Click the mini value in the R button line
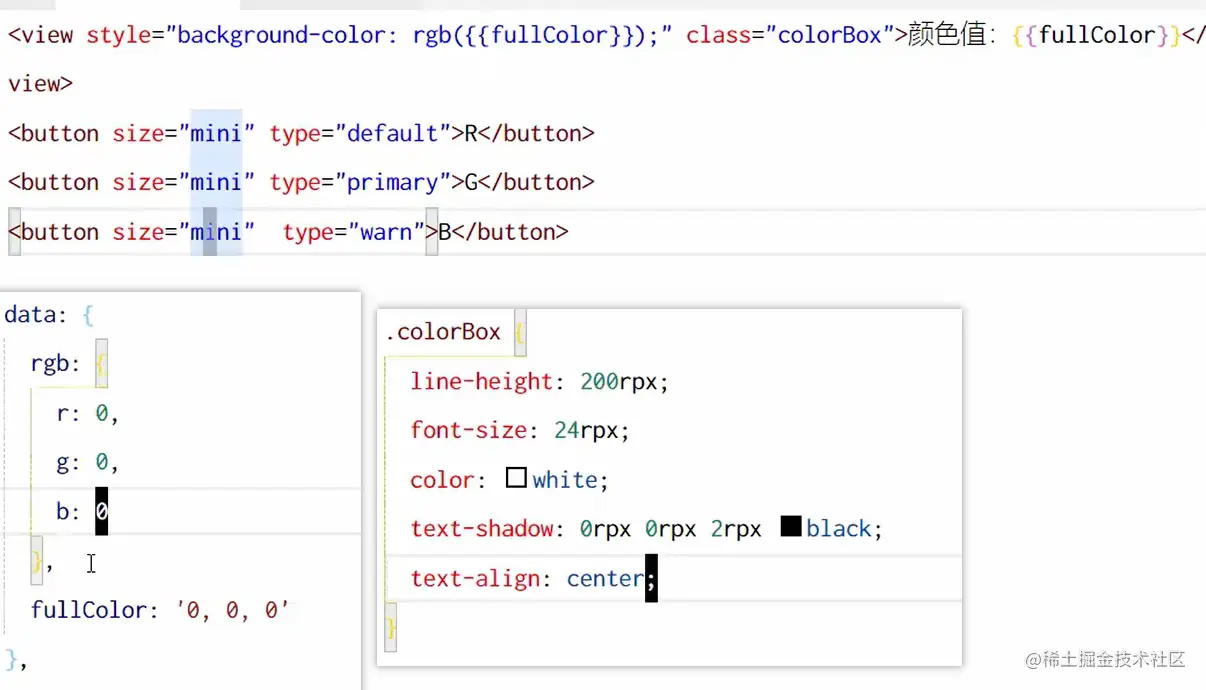Image resolution: width=1206 pixels, height=690 pixels. tap(216, 133)
